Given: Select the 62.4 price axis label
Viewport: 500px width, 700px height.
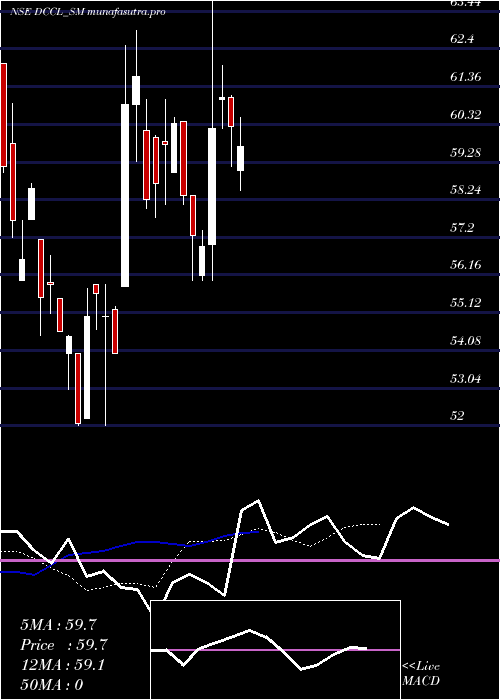Looking at the screenshot, I should (462, 39).
